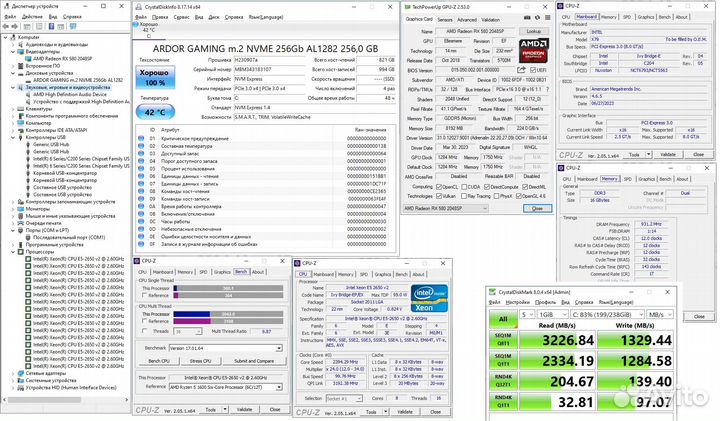The image size is (720, 421).
Task: Click the Submit and Compare button
Action: (x=254, y=361)
